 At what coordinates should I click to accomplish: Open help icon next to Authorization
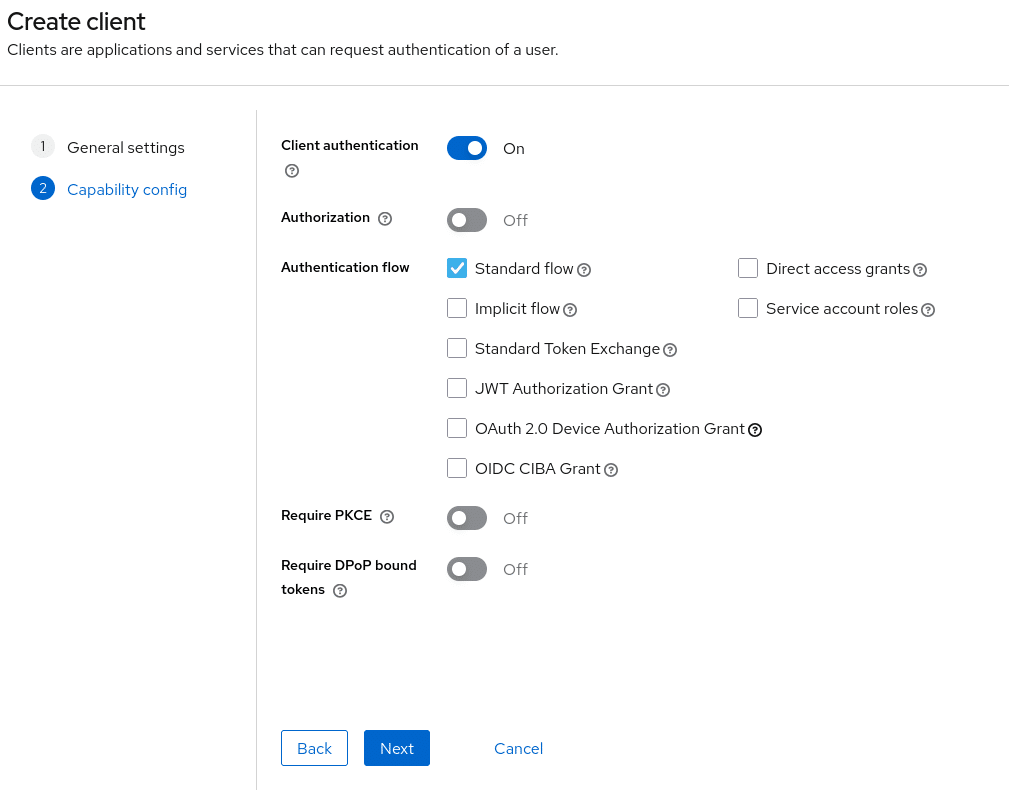[385, 219]
